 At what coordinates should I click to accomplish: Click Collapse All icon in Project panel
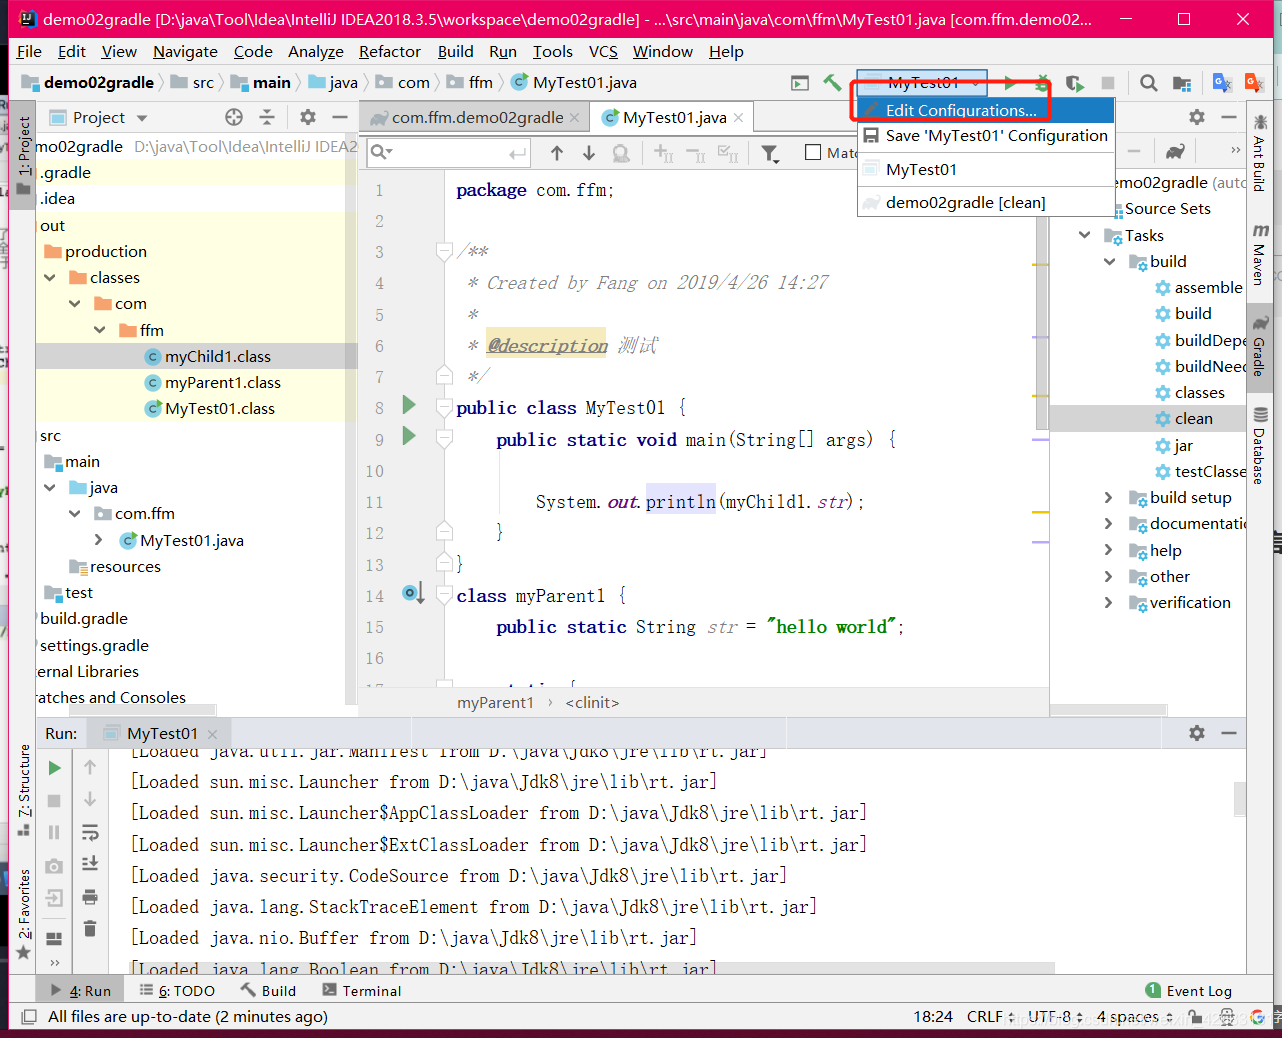click(x=267, y=117)
